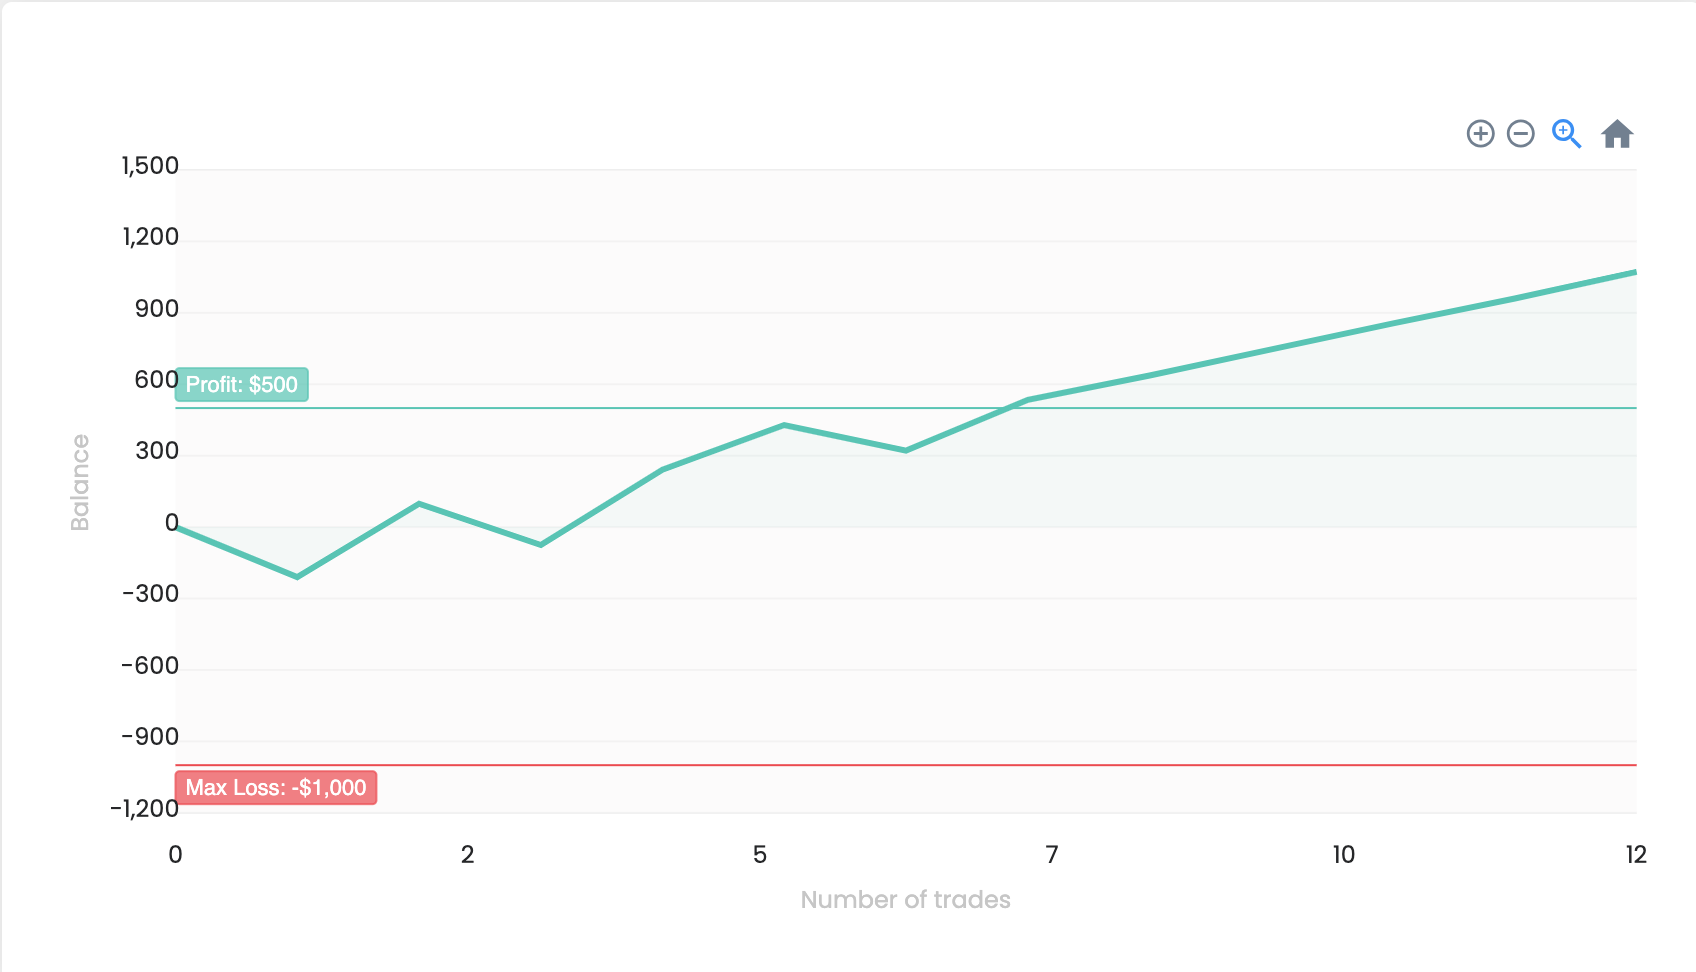Click the line's starting point at zero balance
The height and width of the screenshot is (972, 1696).
[x=177, y=527]
